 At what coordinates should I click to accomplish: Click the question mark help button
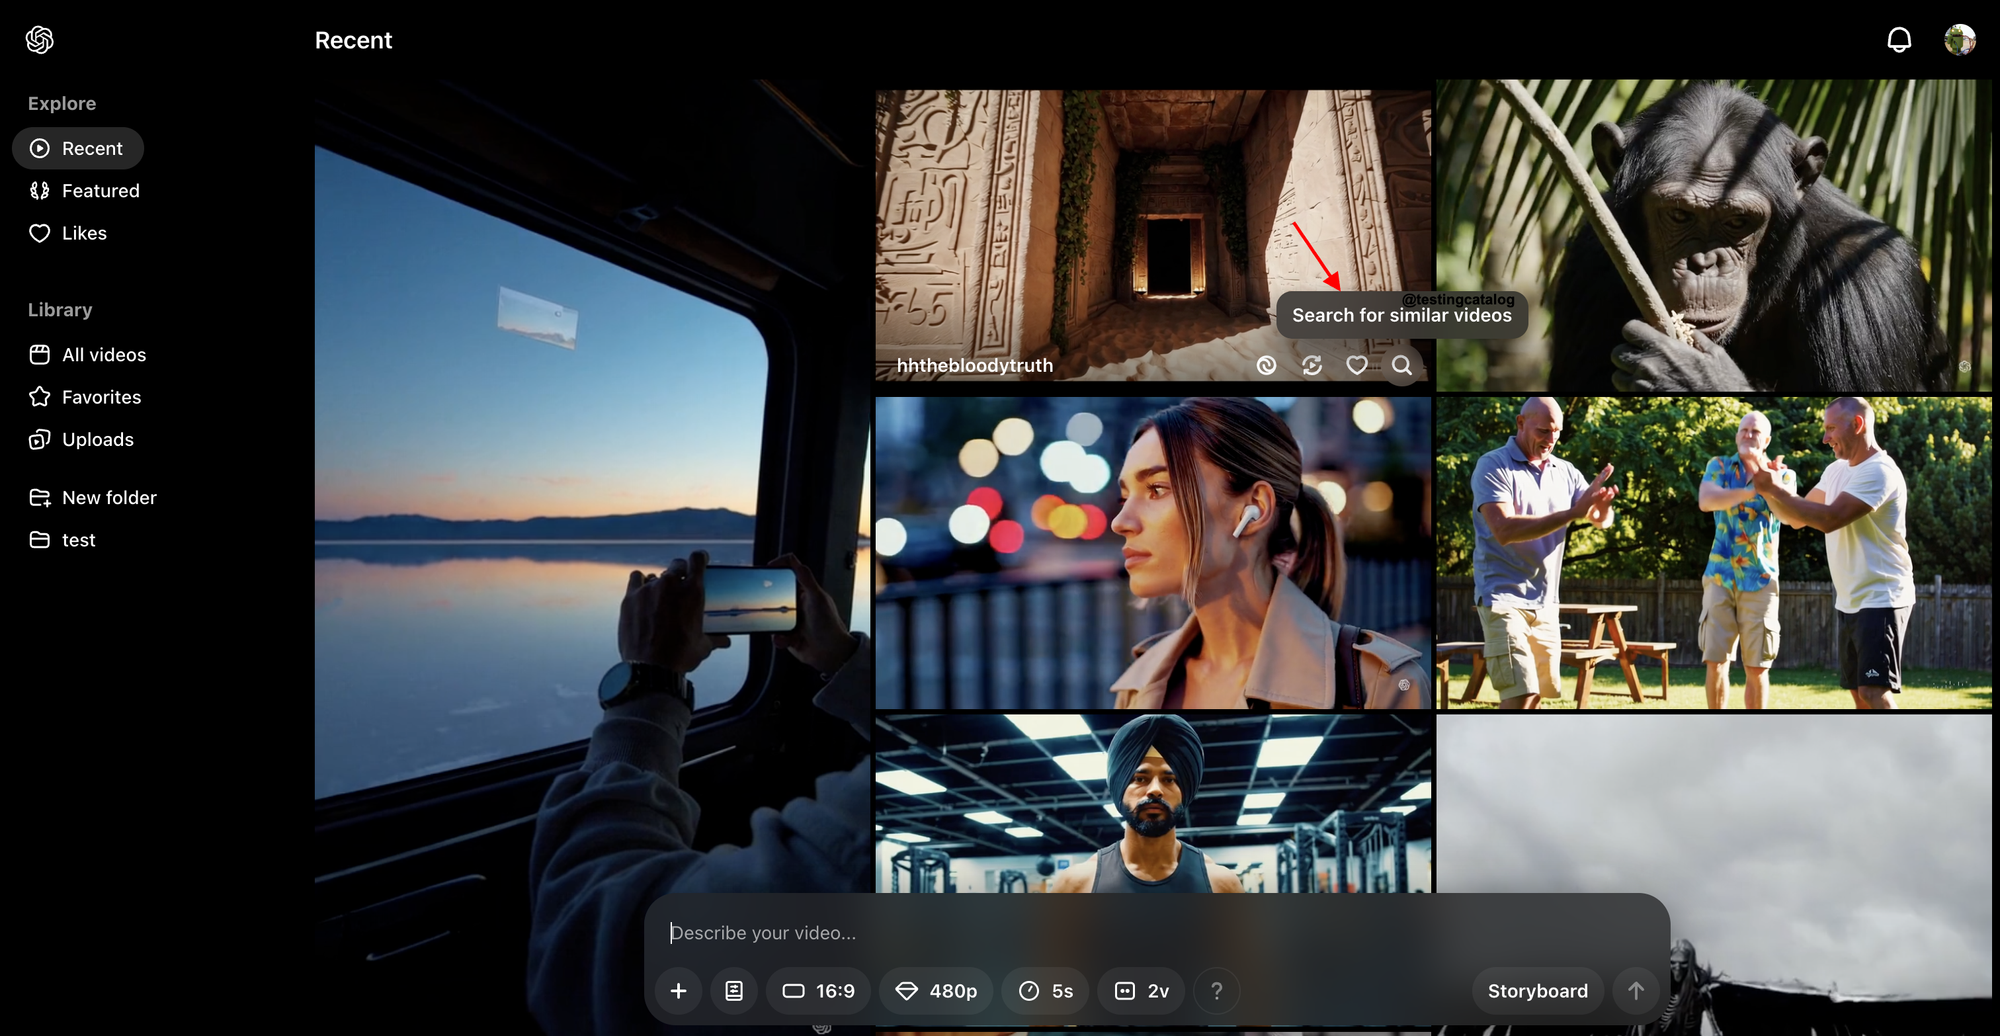click(x=1217, y=991)
